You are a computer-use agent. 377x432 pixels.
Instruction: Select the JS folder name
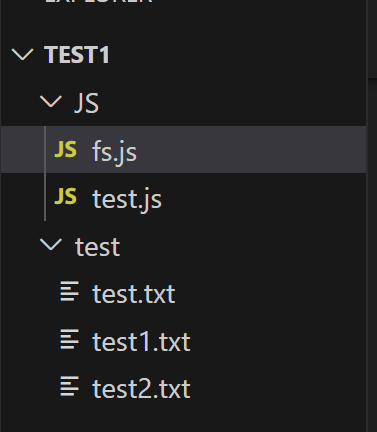pyautogui.click(x=87, y=103)
